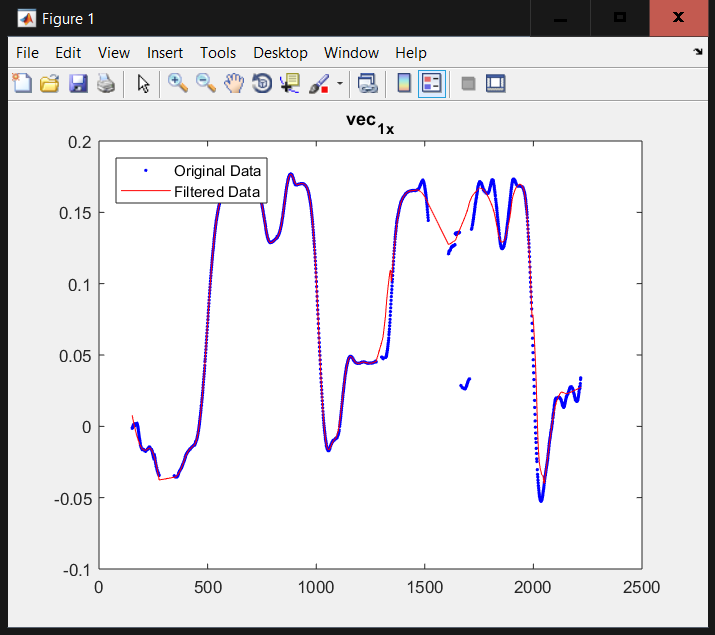Screen dimensions: 715x635
Task: Open the Help menu
Action: (411, 53)
